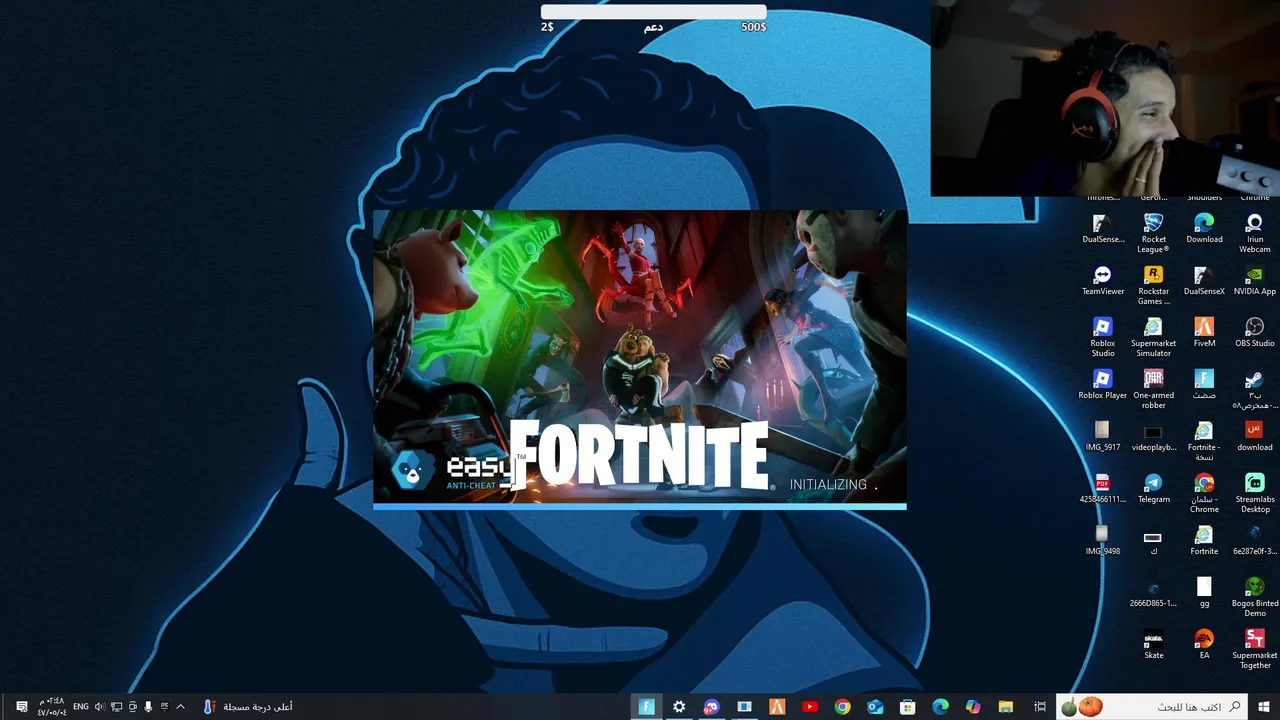Image resolution: width=1280 pixels, height=720 pixels.
Task: Select the IMG_5917 file icon
Action: coord(1103,437)
